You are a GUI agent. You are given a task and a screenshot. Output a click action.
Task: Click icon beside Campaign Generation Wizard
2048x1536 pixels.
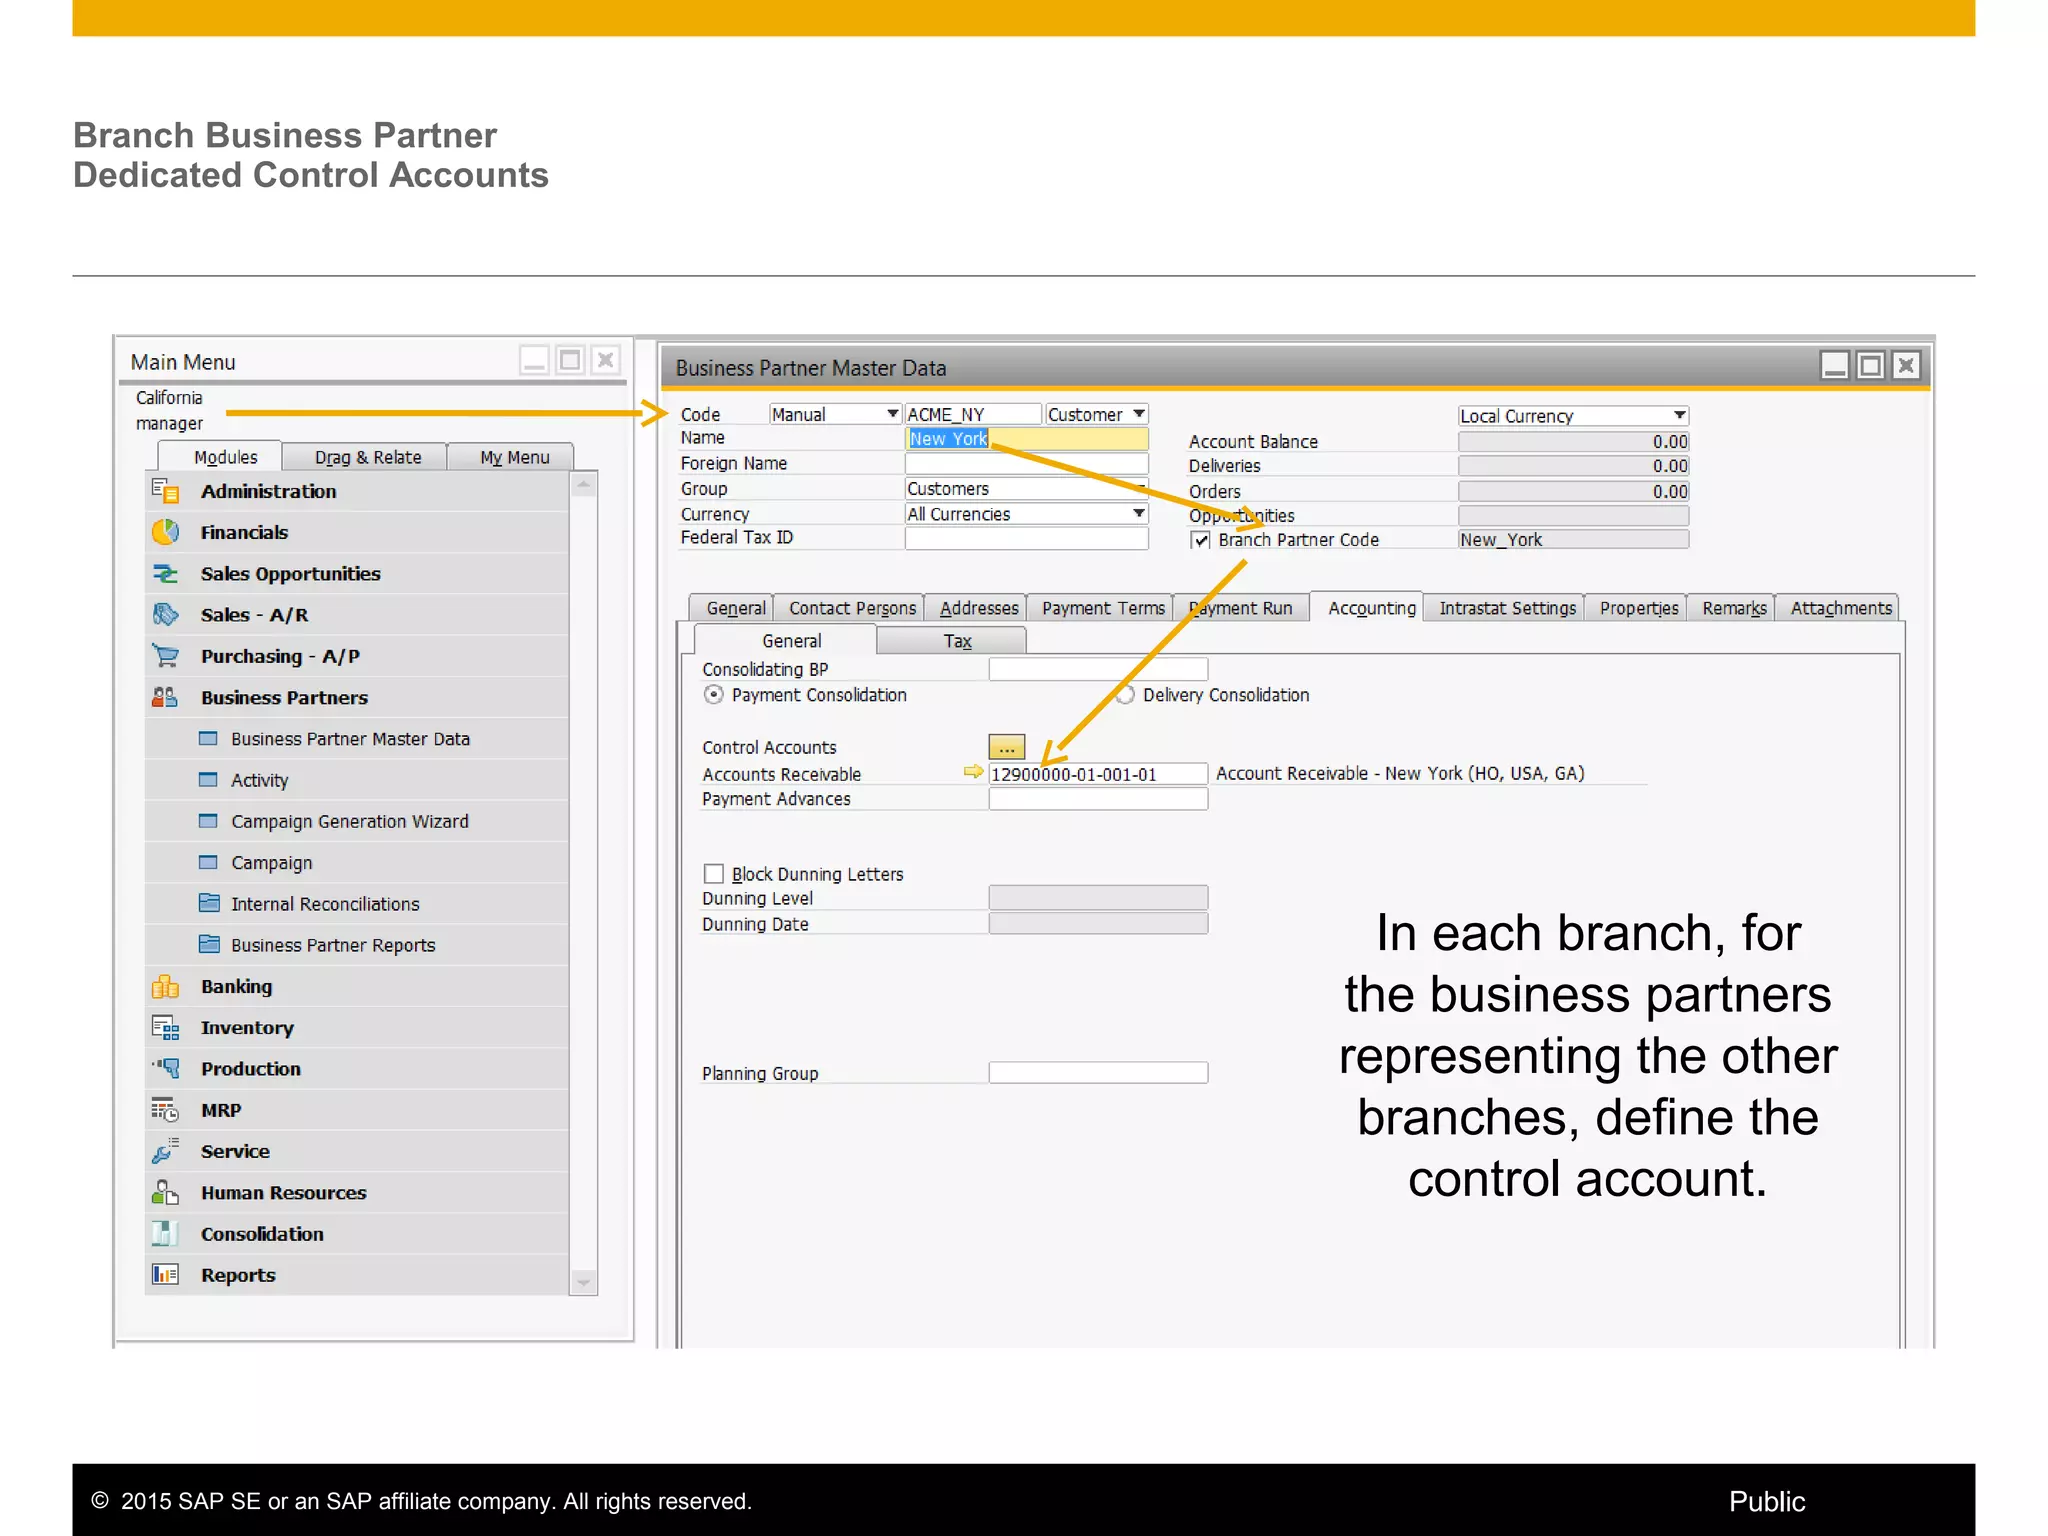pyautogui.click(x=208, y=821)
